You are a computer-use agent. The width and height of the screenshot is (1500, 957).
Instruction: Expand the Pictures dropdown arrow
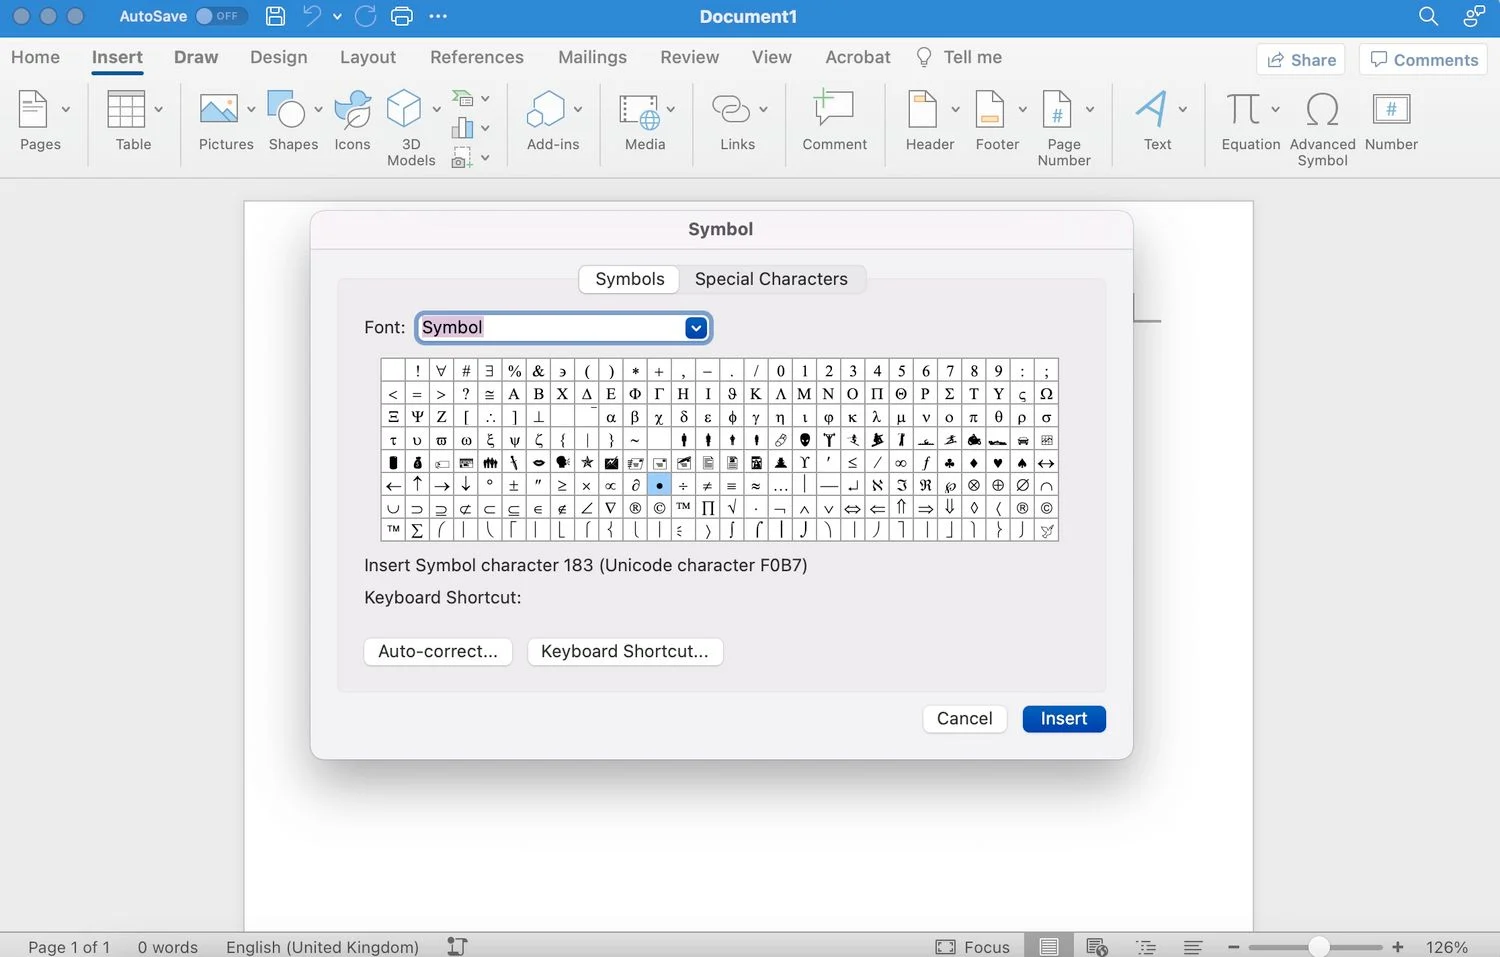251,109
